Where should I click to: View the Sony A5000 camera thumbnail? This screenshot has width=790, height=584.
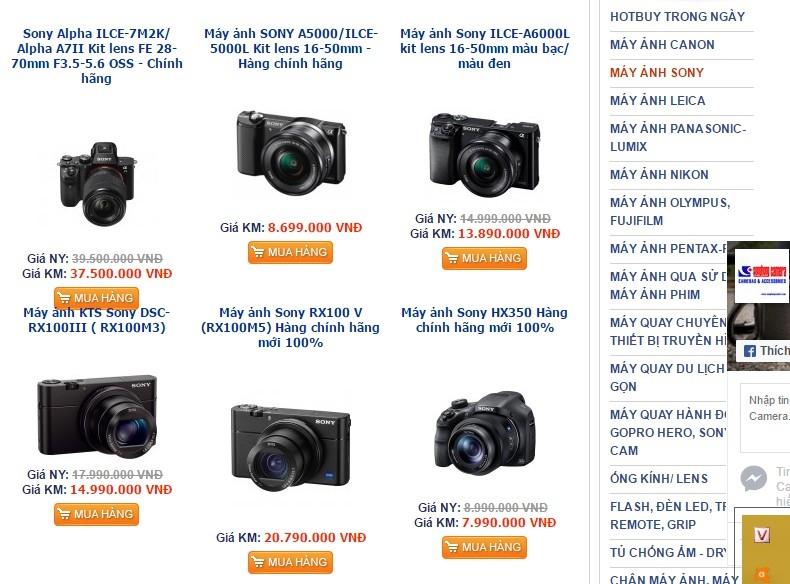click(291, 152)
